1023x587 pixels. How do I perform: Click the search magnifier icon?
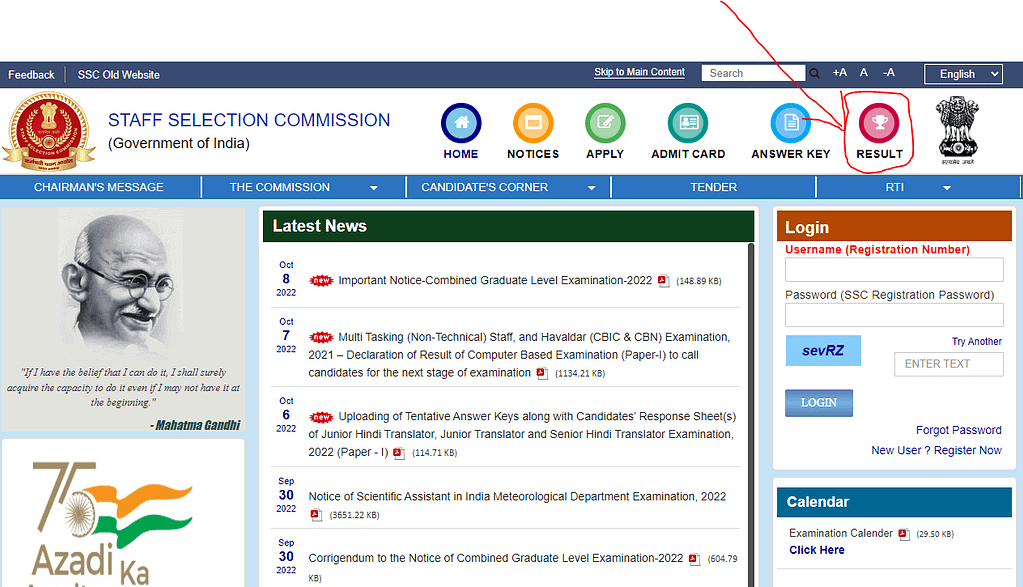click(814, 74)
